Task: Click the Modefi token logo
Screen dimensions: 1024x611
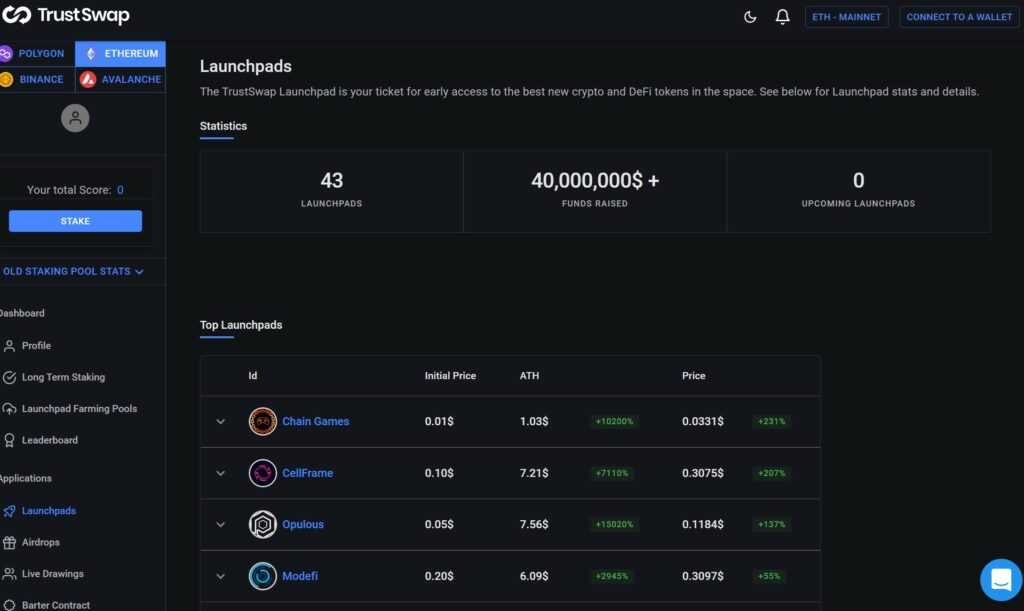Action: [x=262, y=576]
